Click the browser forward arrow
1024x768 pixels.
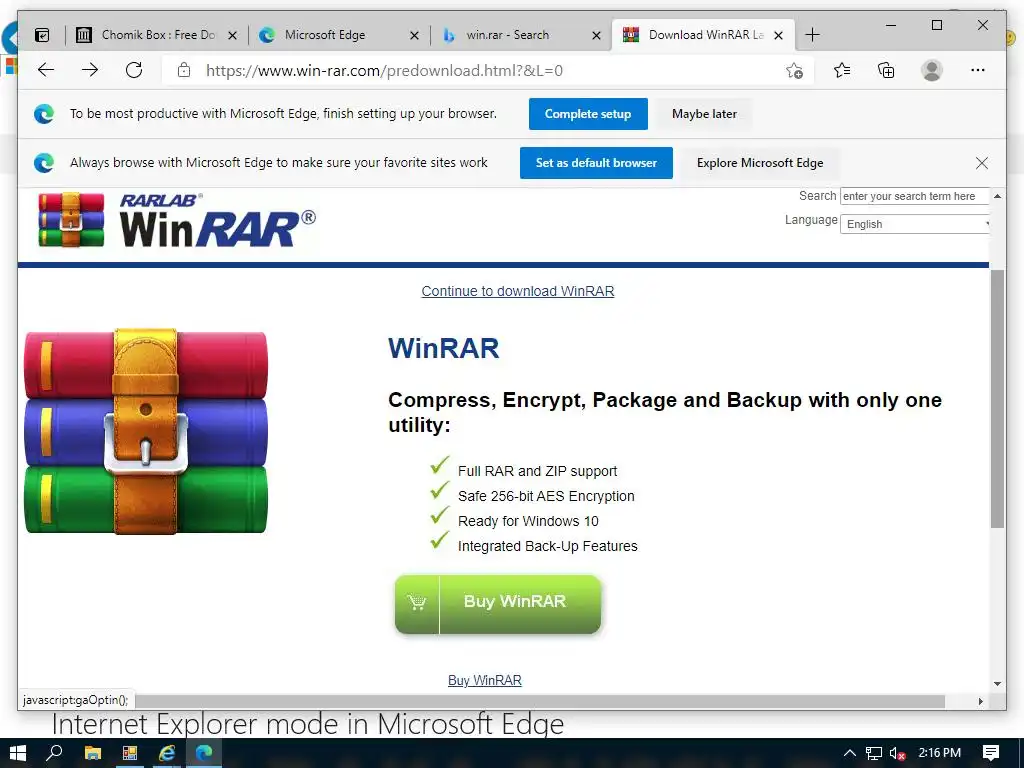90,70
